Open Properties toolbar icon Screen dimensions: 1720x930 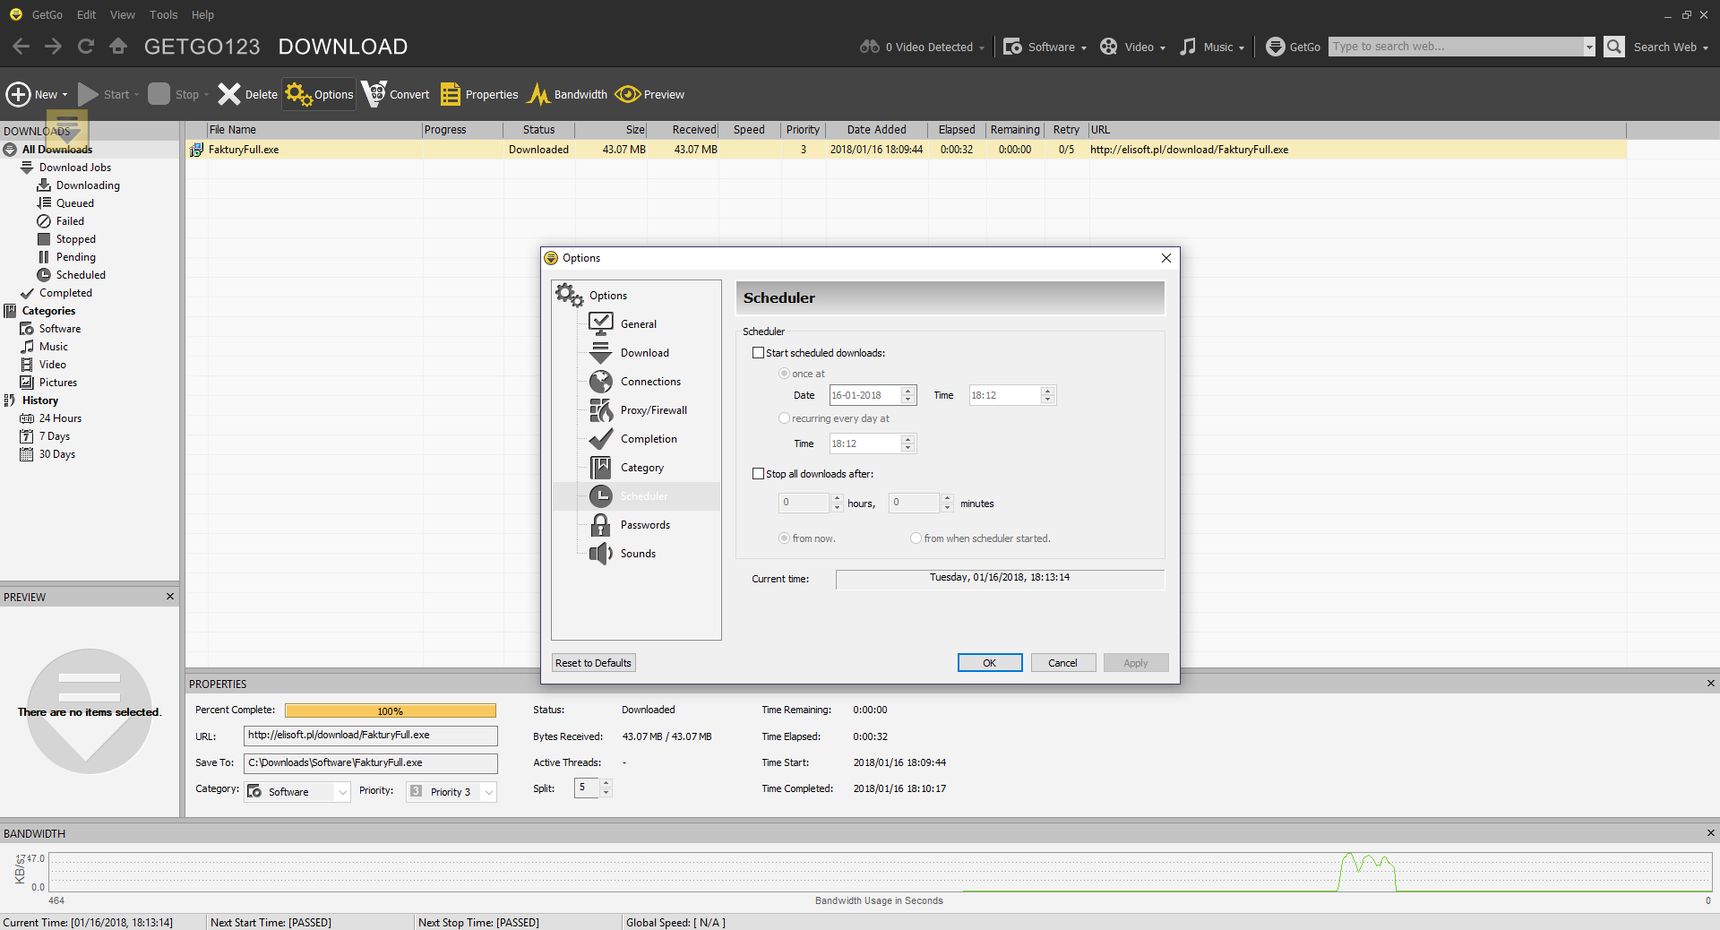(x=450, y=94)
